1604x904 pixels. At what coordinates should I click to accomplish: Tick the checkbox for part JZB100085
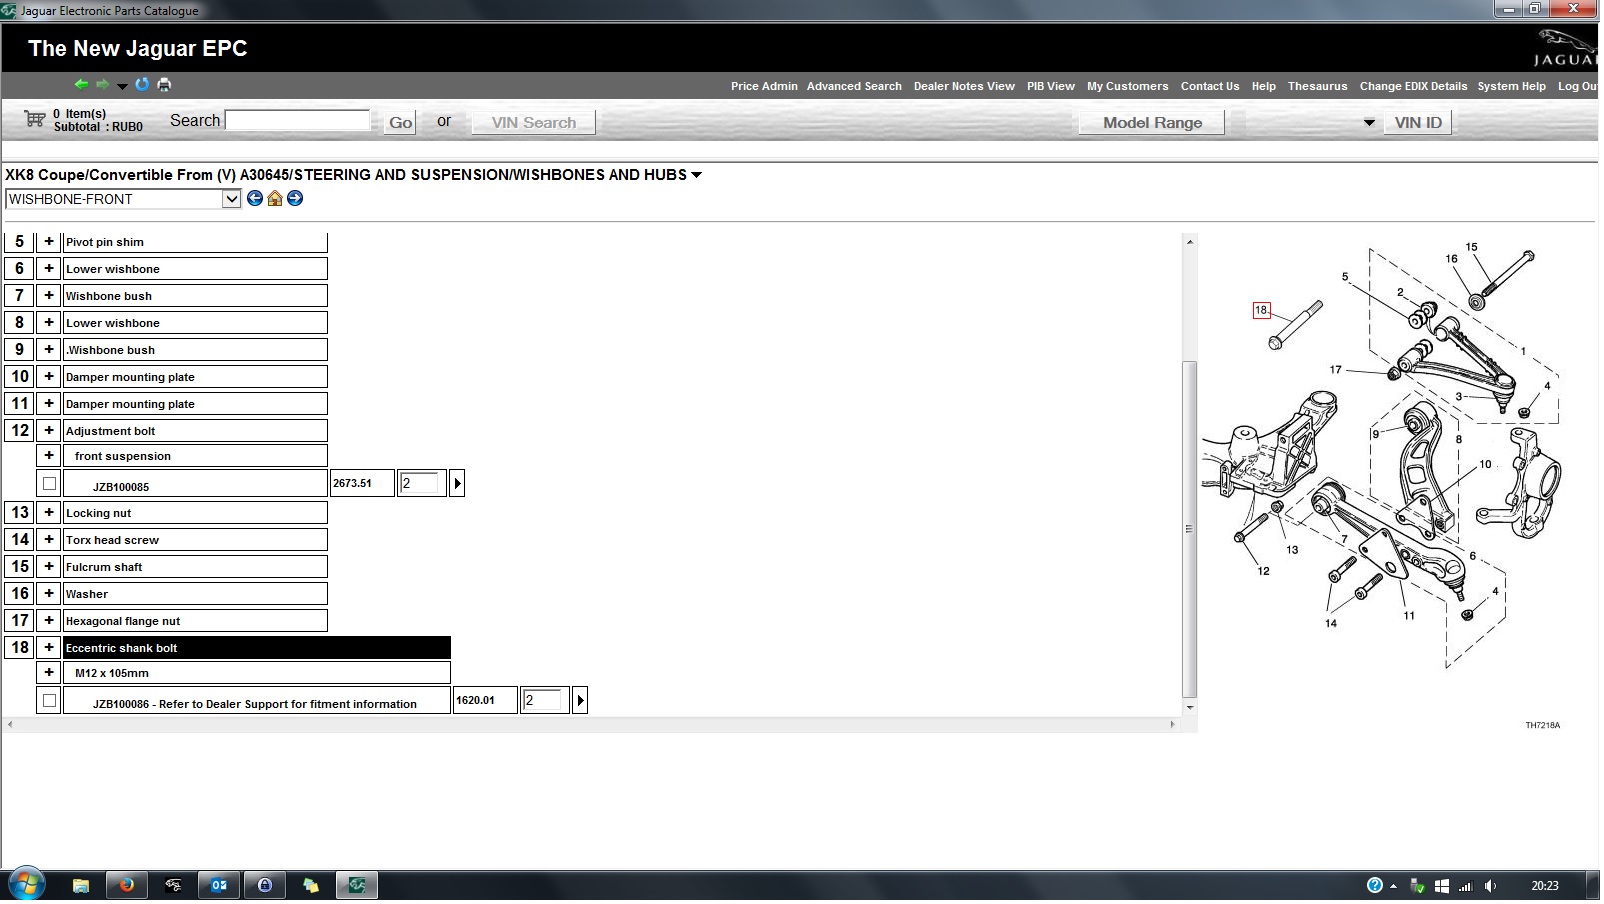pos(49,484)
